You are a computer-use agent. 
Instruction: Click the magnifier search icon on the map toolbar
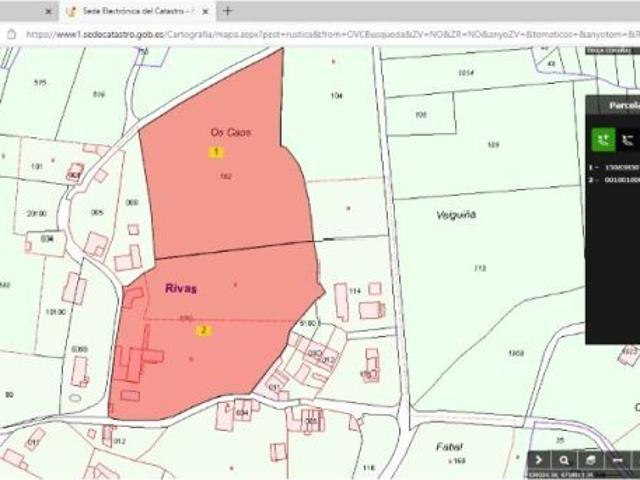pos(564,460)
